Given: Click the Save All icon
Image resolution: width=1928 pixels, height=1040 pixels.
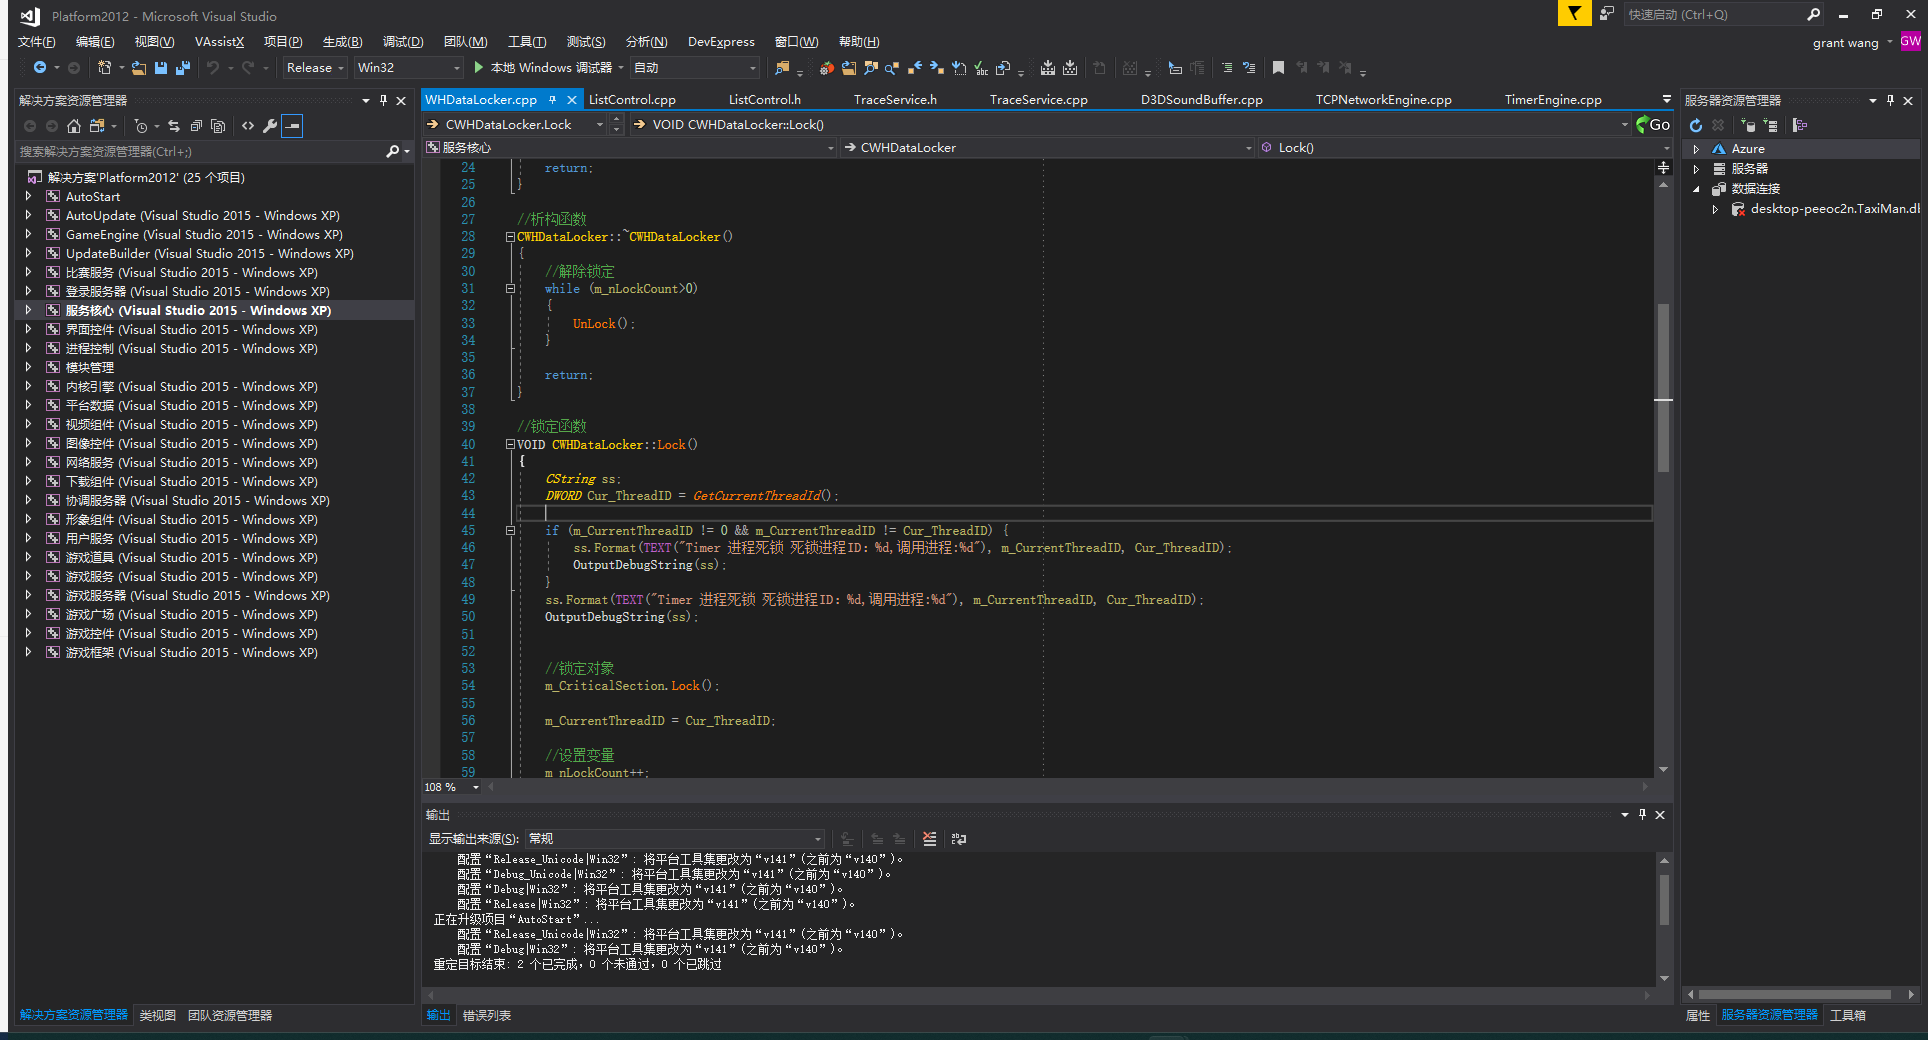Looking at the screenshot, I should coord(182,68).
